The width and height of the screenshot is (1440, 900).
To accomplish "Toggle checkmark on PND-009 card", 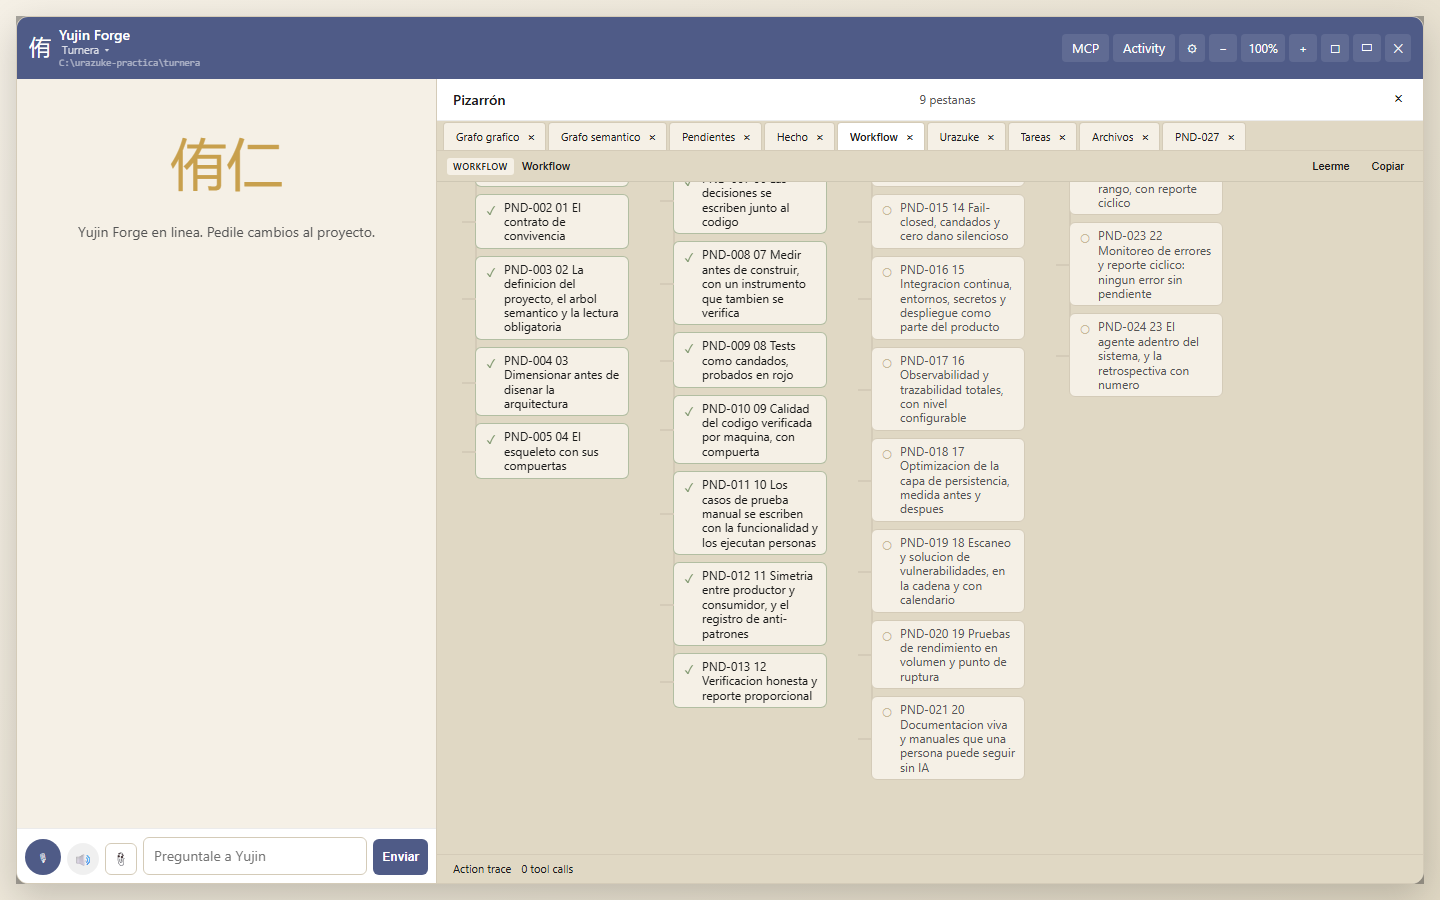I will coord(688,349).
